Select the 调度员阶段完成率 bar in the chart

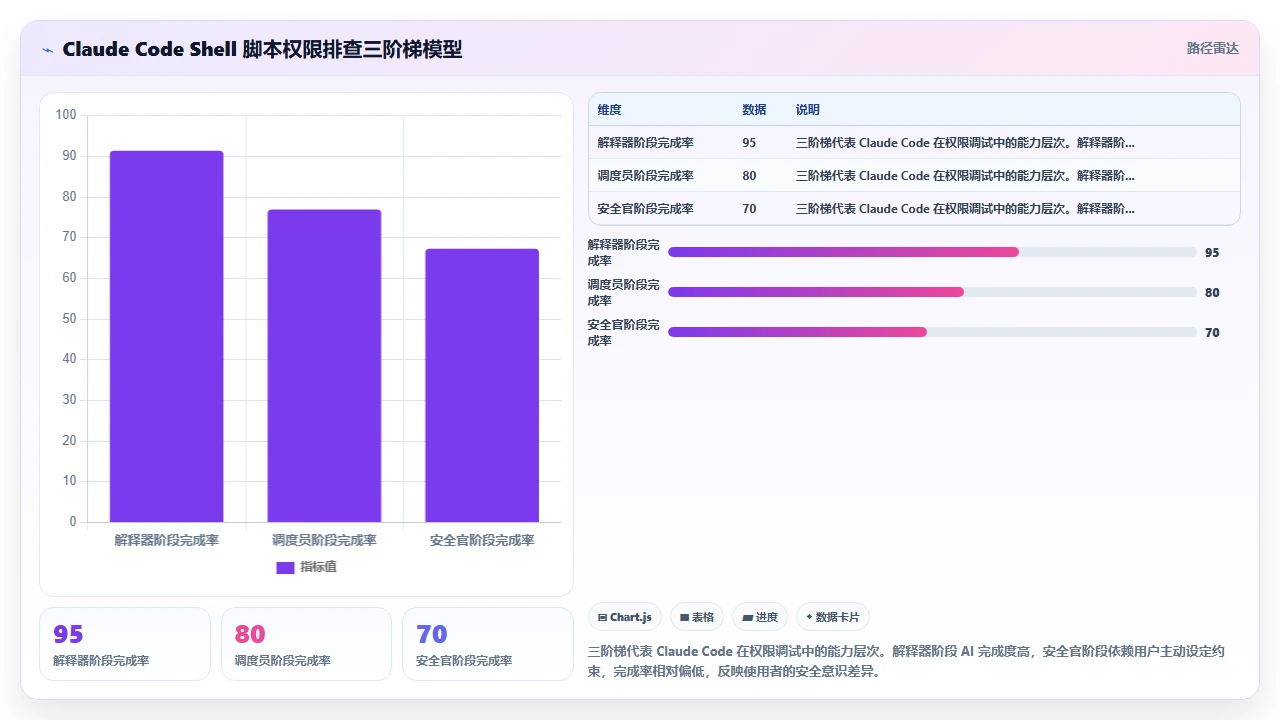(x=324, y=366)
